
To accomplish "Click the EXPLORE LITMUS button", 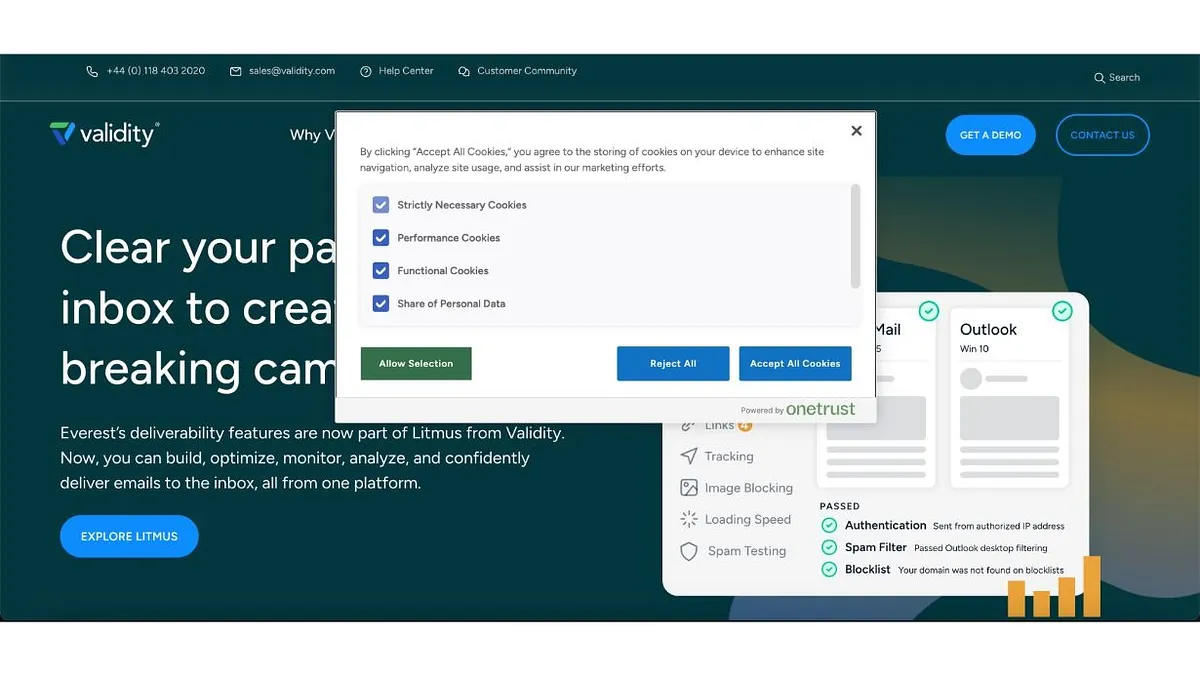I will (x=129, y=537).
